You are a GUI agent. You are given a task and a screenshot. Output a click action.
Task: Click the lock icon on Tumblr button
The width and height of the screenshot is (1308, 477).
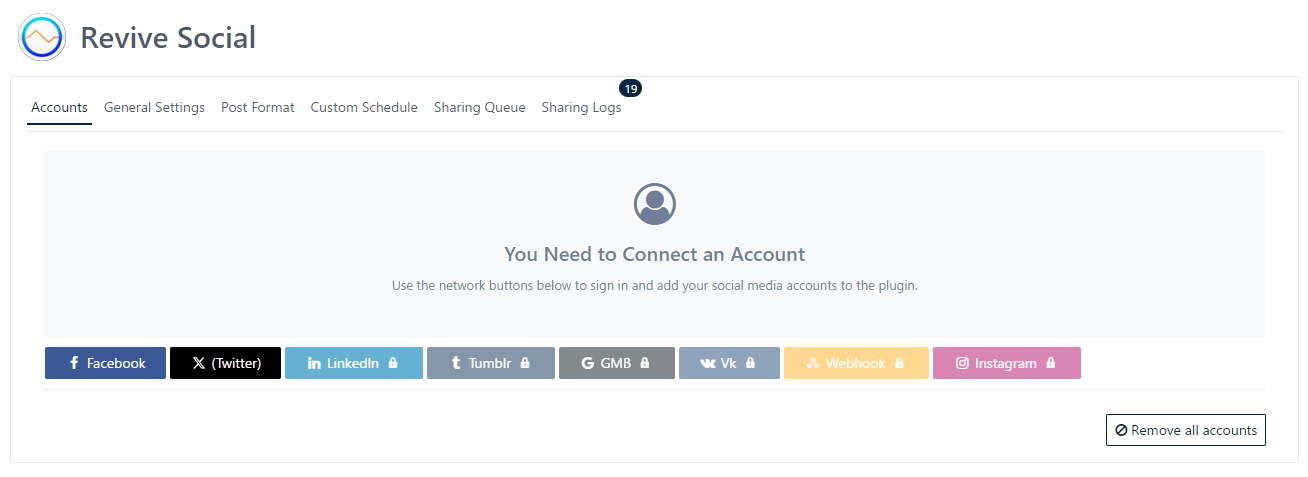coord(525,363)
